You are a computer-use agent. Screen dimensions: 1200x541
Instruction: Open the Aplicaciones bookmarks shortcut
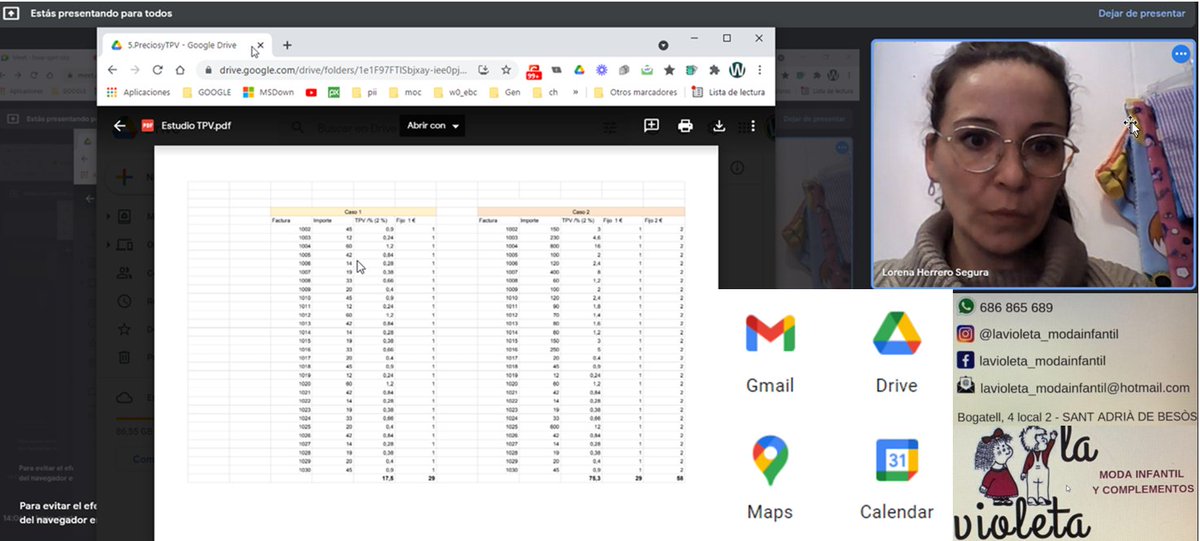tap(139, 92)
